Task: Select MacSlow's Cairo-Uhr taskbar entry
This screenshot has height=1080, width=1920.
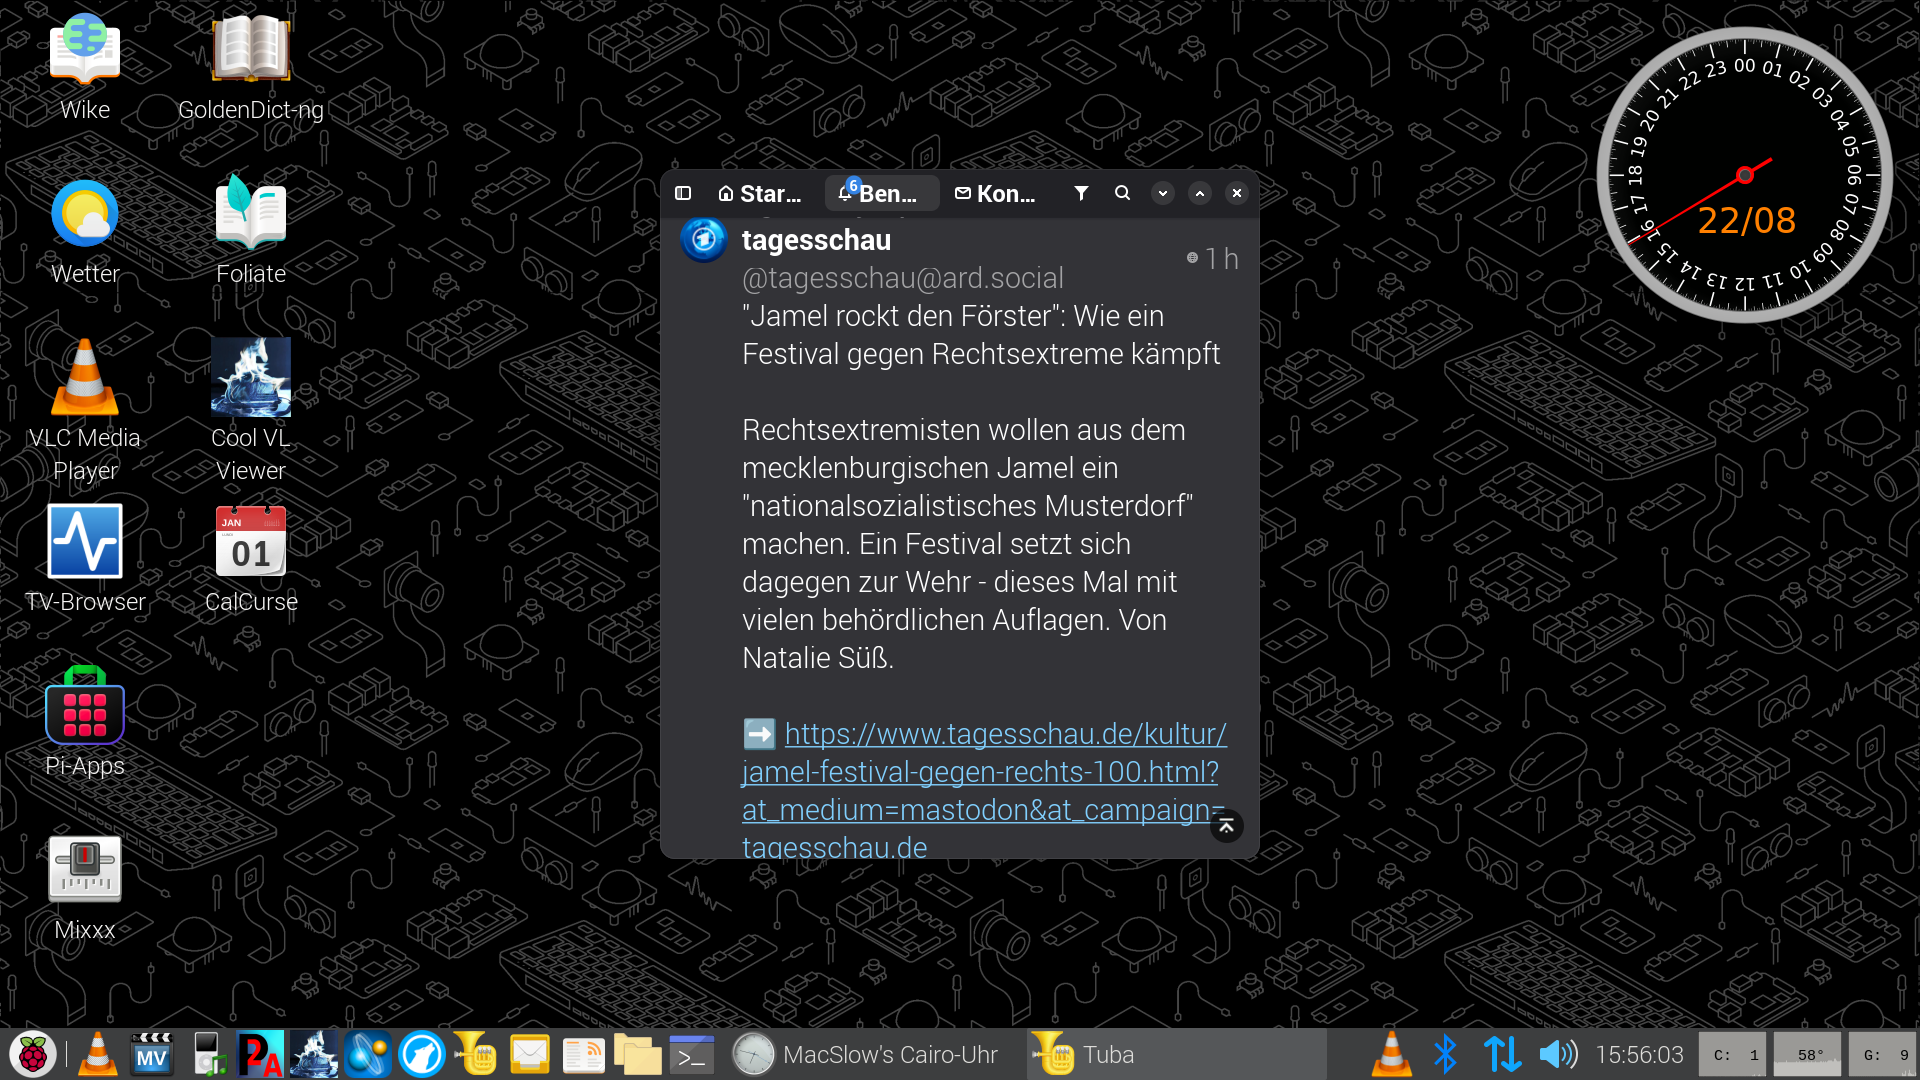Action: point(866,1054)
